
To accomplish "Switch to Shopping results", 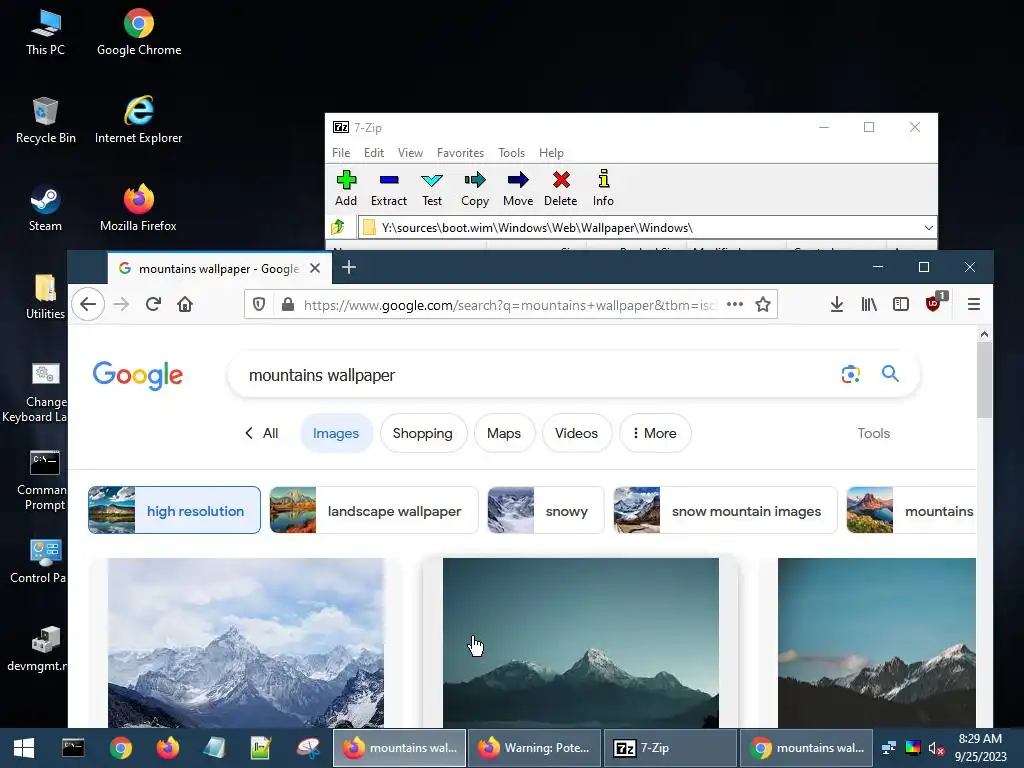I will point(423,433).
